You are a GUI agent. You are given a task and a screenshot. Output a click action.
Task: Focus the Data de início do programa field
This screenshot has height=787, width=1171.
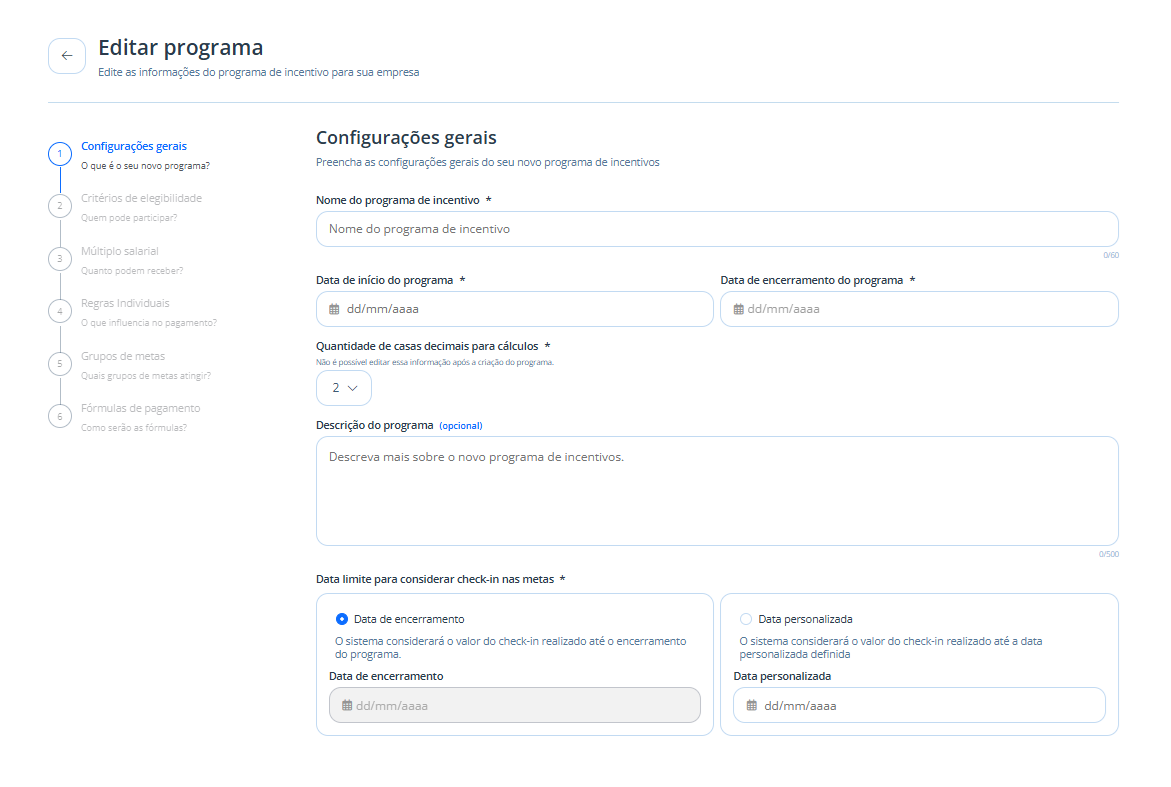pyautogui.click(x=515, y=309)
